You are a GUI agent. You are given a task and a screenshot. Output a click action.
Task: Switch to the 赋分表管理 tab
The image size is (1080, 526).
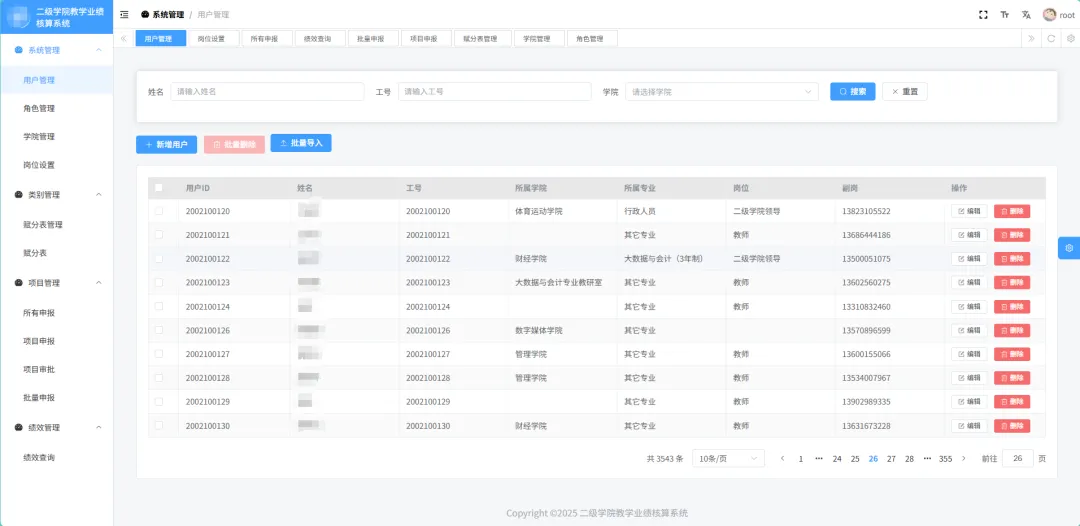point(483,39)
